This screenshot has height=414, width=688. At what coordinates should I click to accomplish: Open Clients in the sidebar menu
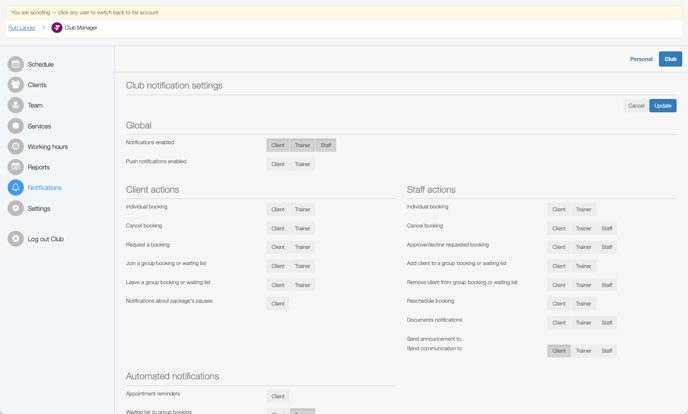[37, 85]
